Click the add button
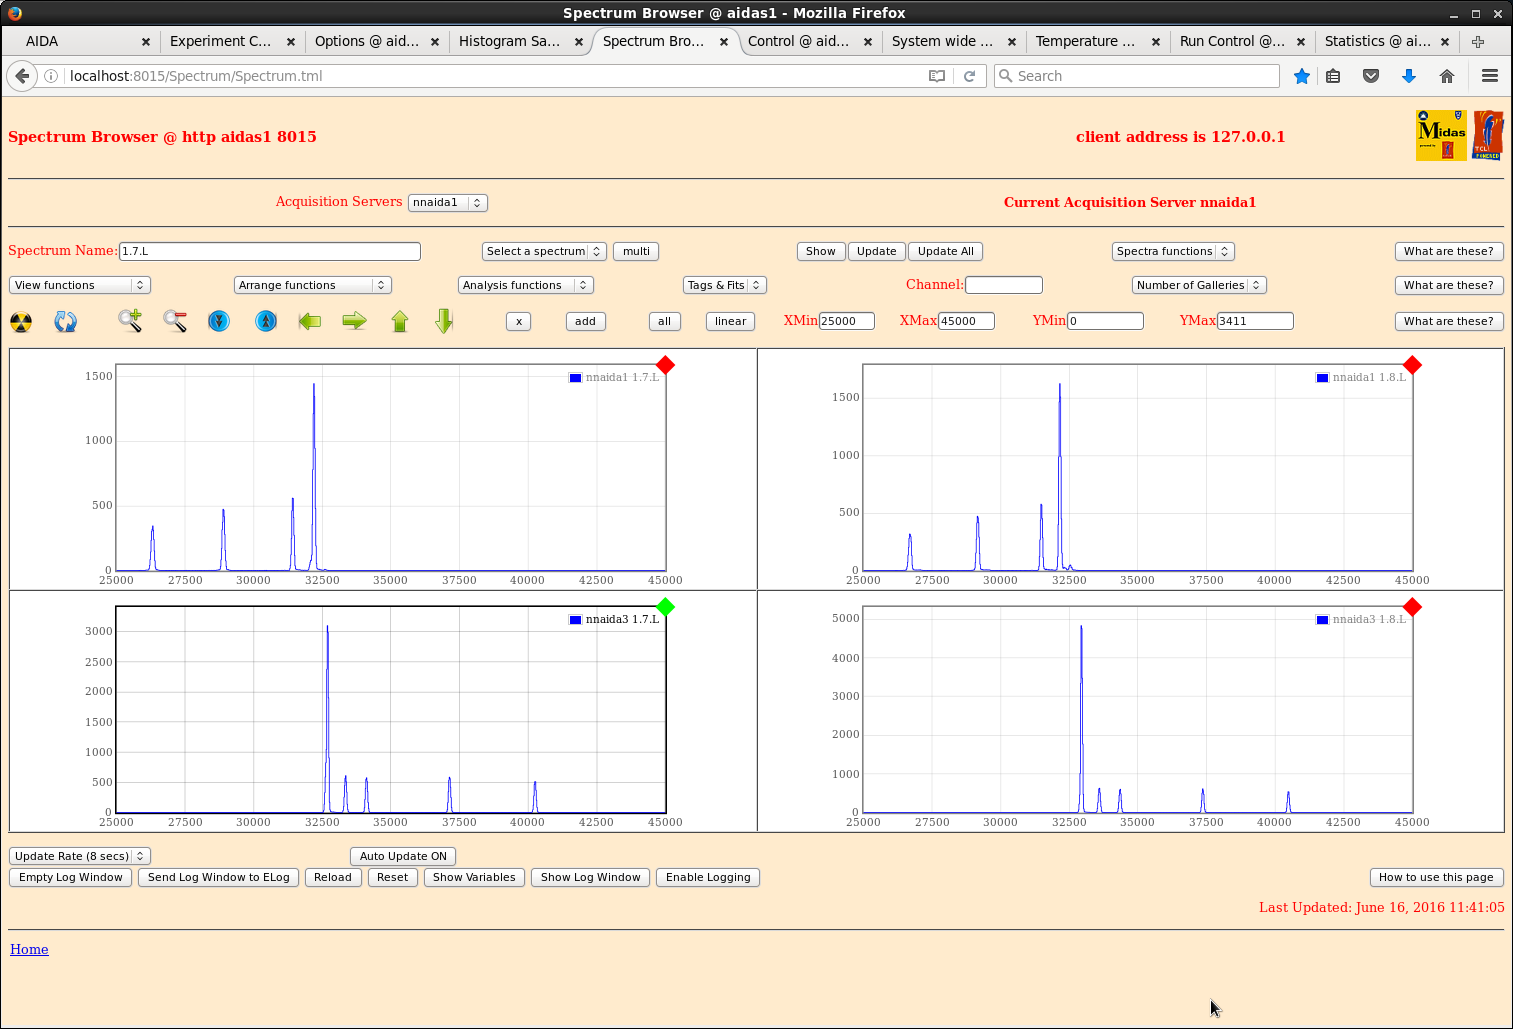Viewport: 1513px width, 1029px height. pos(585,321)
